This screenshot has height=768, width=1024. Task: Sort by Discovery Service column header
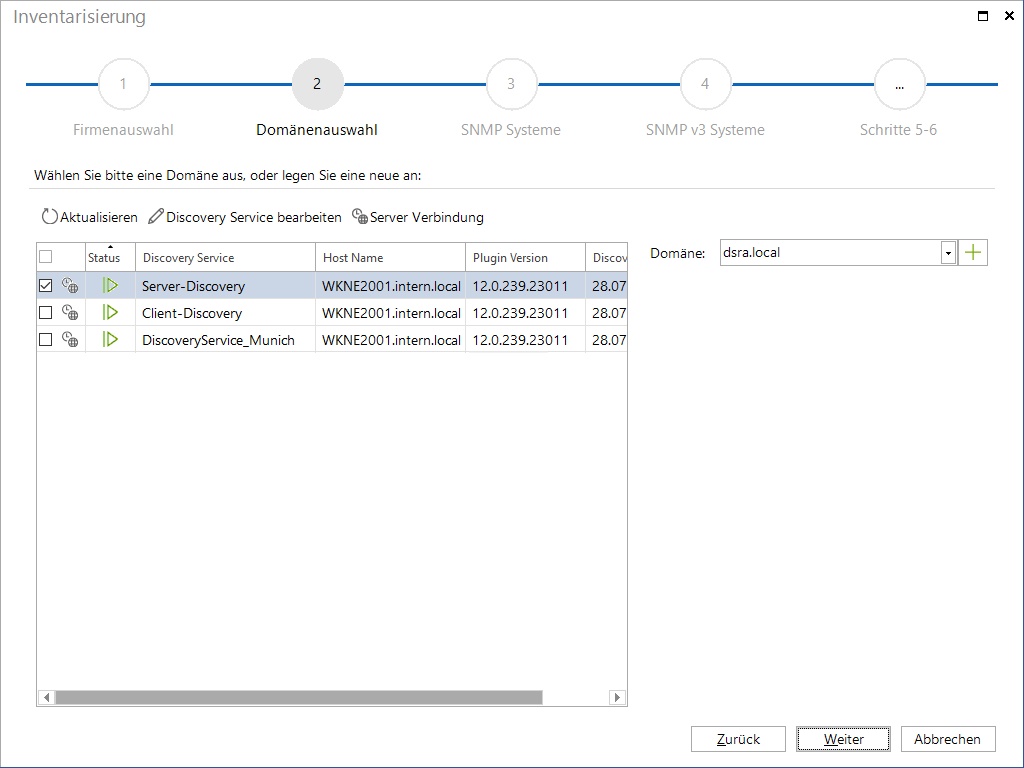point(225,258)
